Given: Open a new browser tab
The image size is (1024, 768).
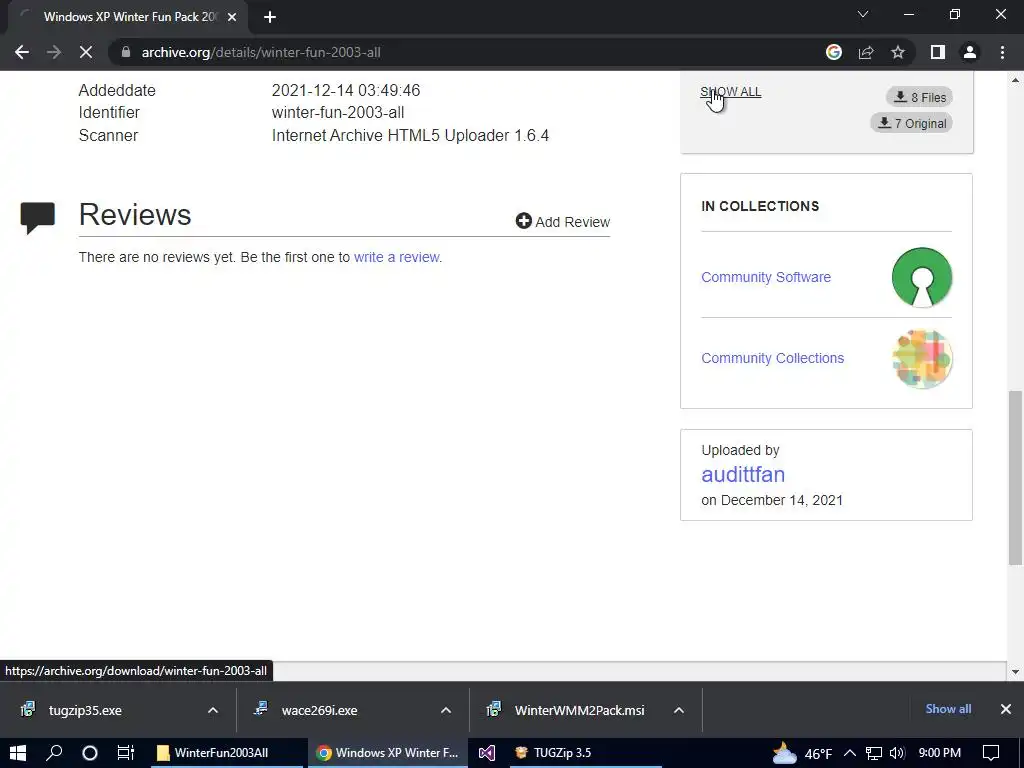Looking at the screenshot, I should click(x=270, y=18).
